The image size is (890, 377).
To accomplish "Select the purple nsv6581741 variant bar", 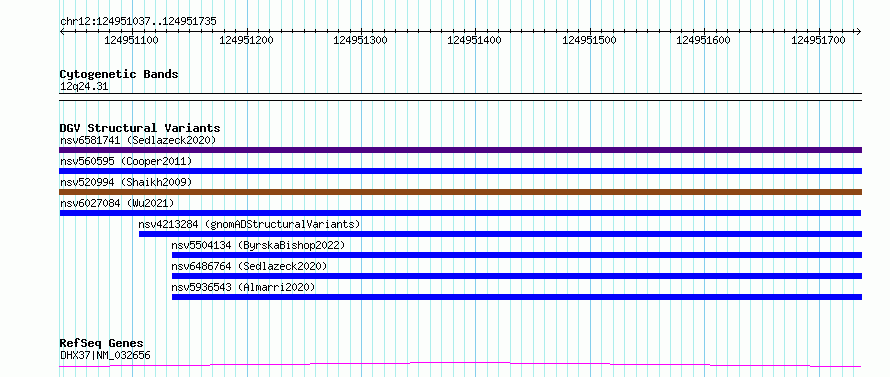I will click(460, 150).
